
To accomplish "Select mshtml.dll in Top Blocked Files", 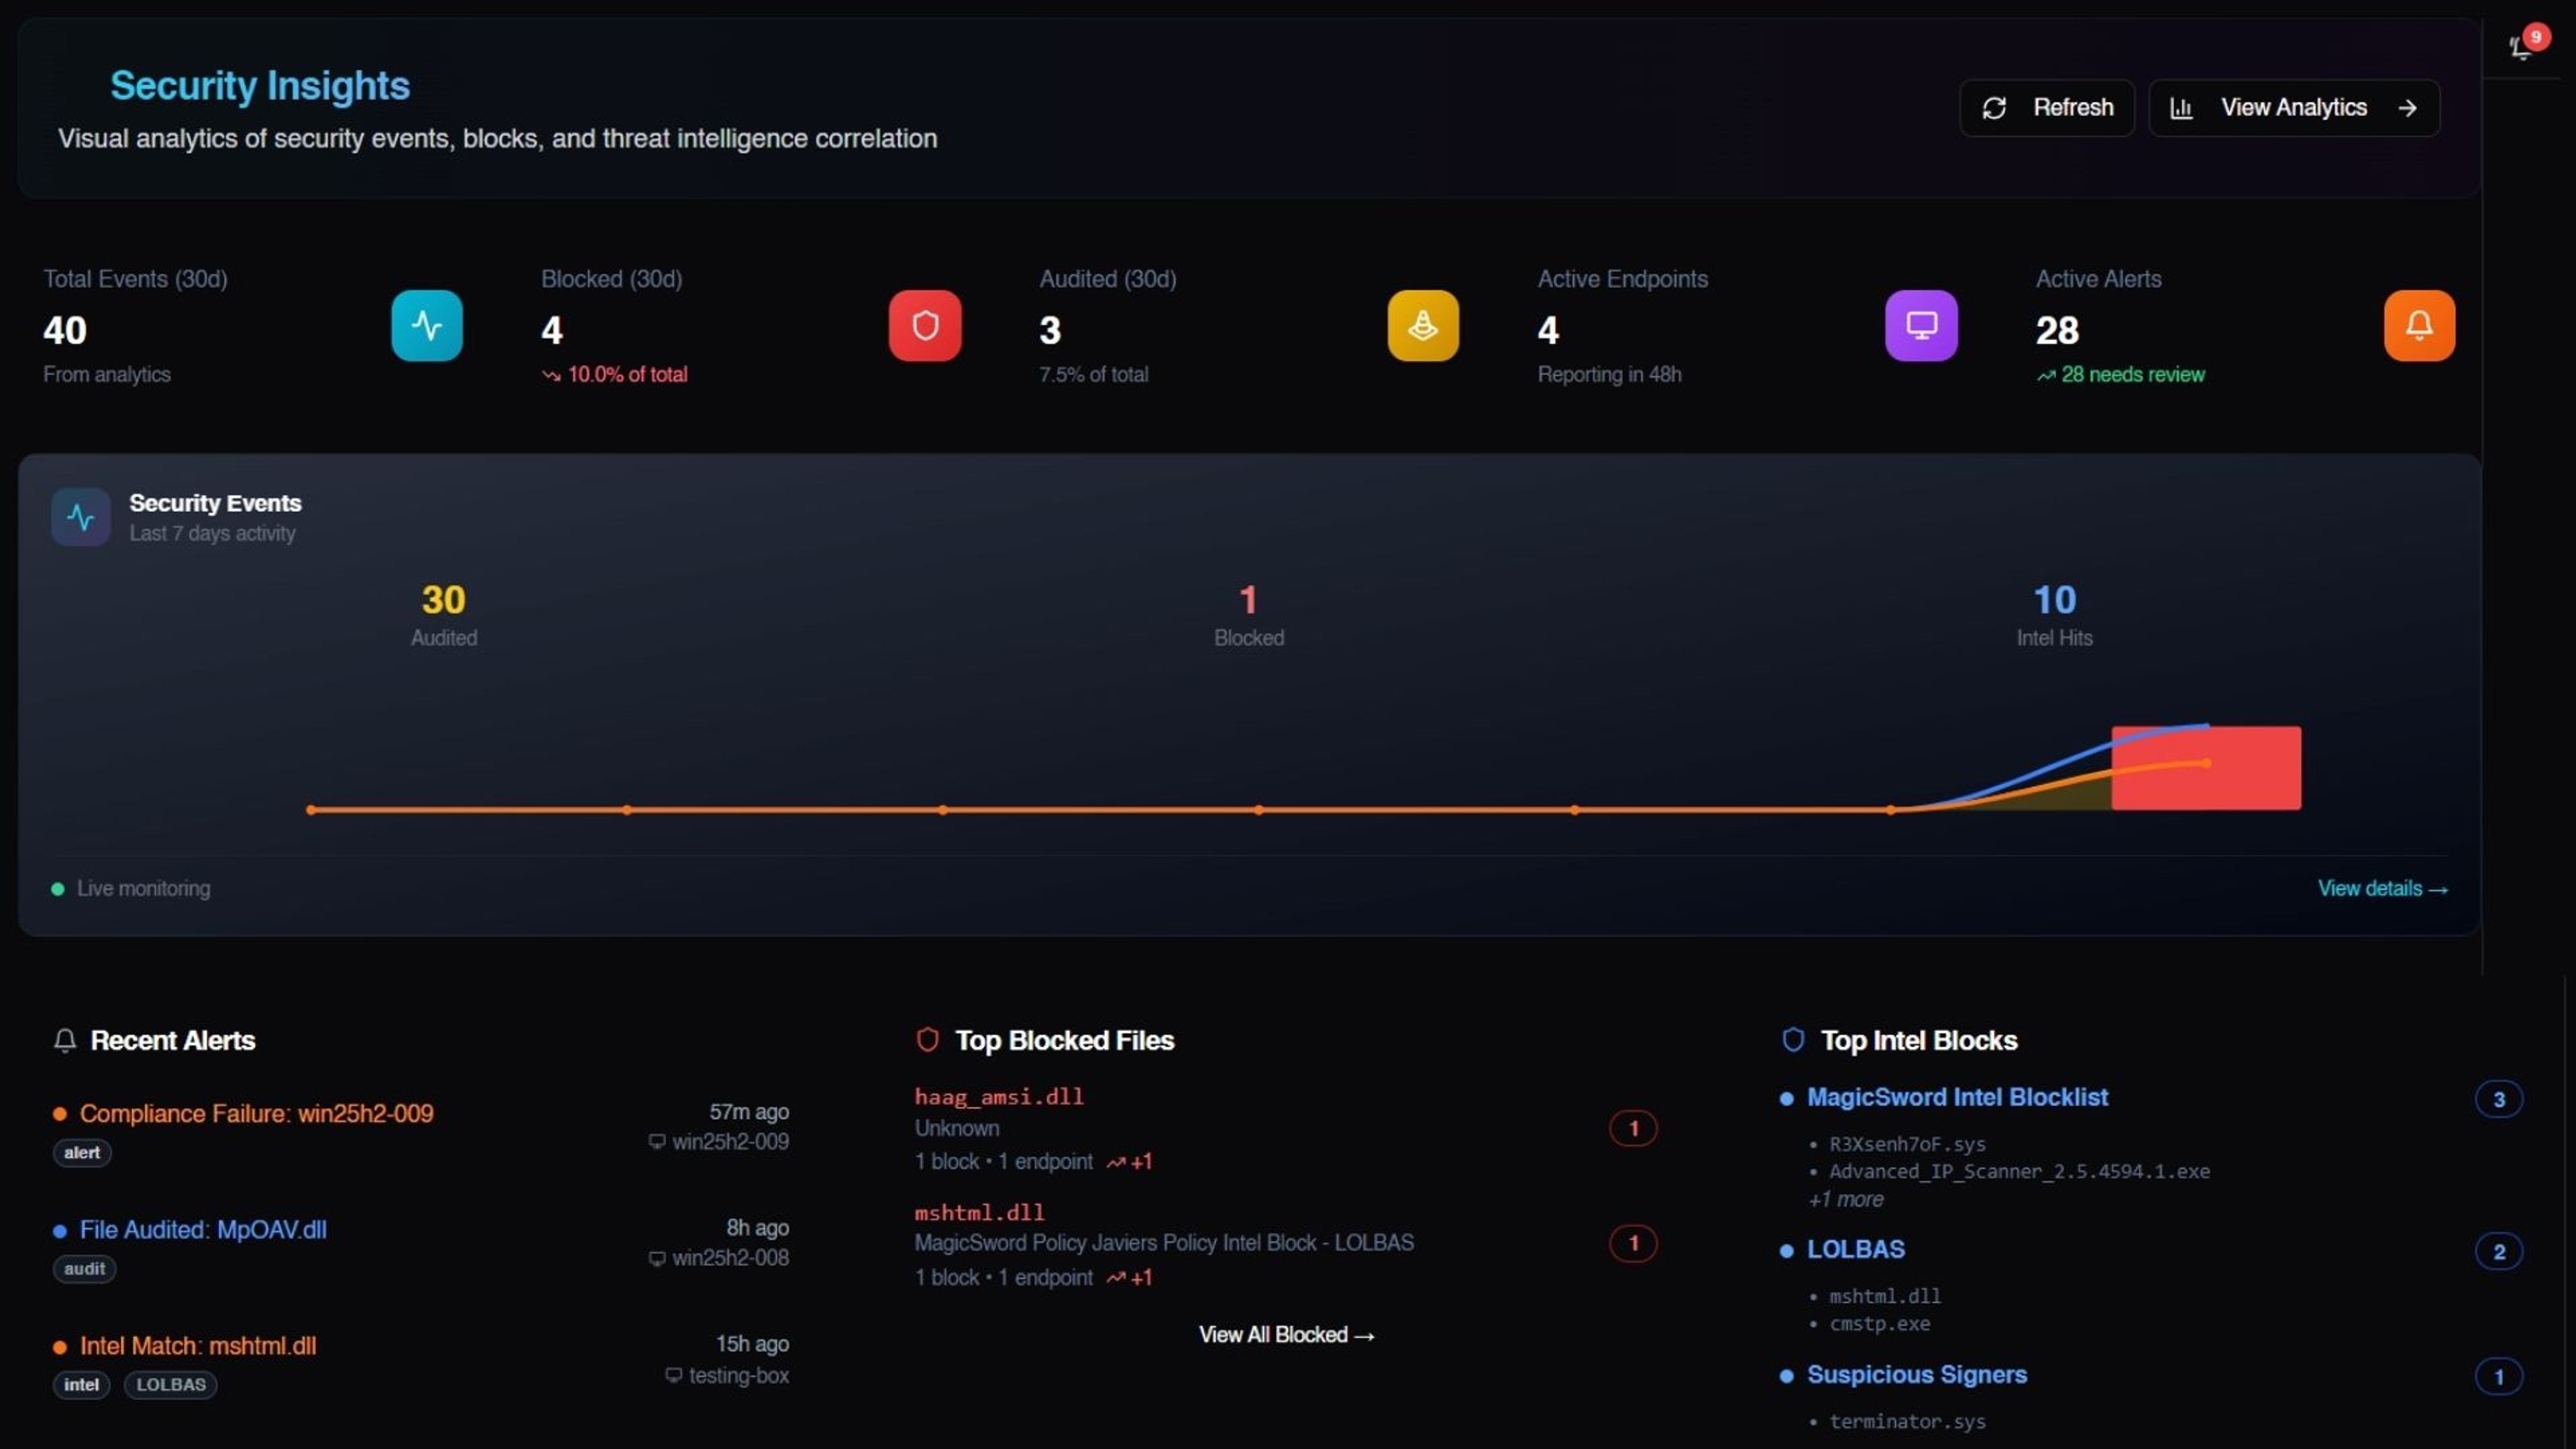I will pos(979,1212).
